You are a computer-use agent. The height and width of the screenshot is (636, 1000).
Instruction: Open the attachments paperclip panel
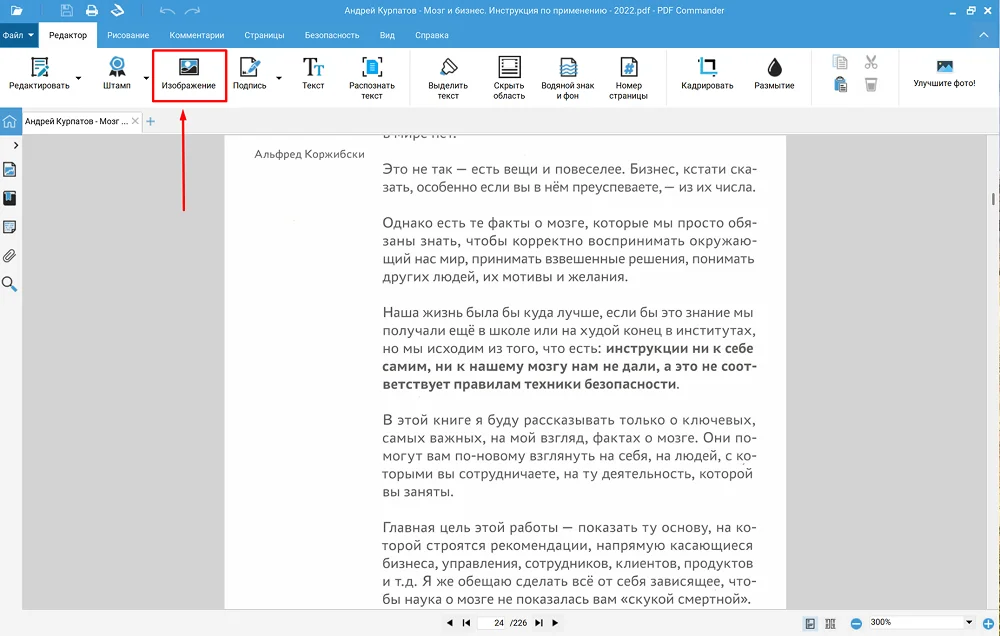[10, 256]
